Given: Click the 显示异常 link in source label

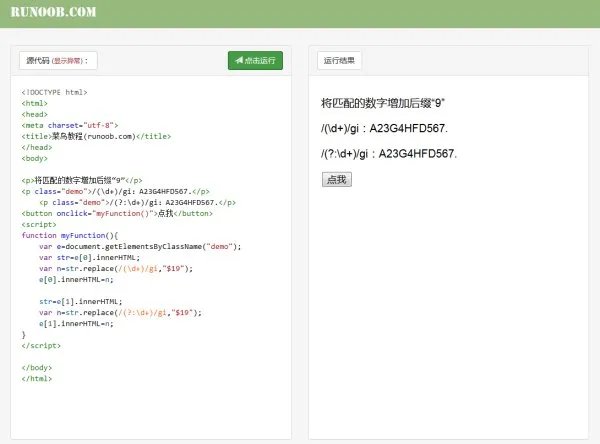Looking at the screenshot, I should (68, 60).
